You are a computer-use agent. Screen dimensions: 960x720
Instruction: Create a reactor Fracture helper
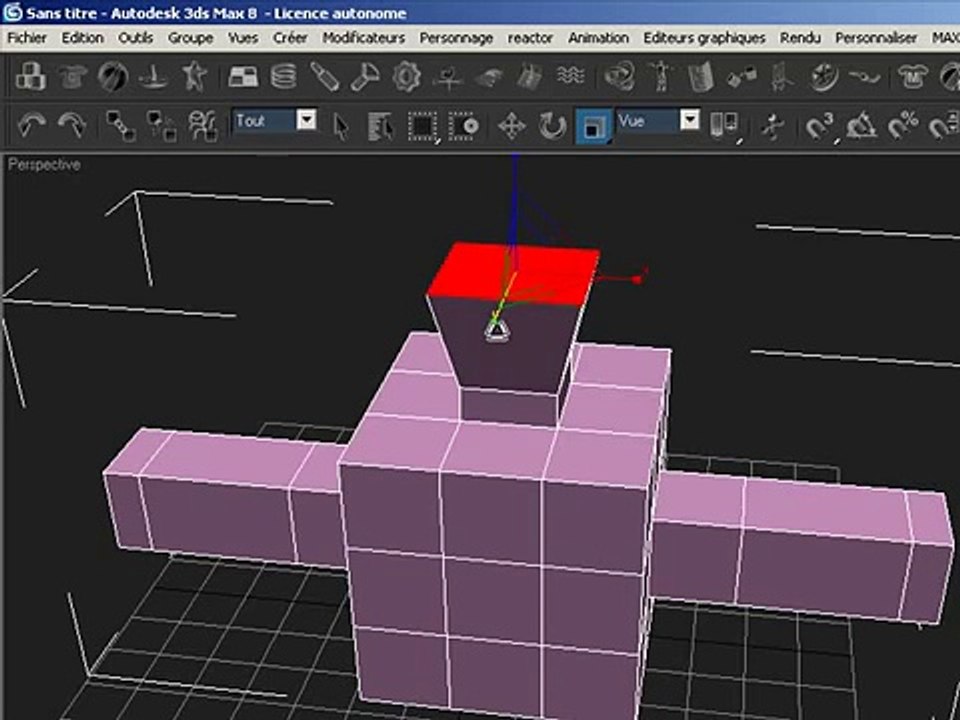[528, 77]
